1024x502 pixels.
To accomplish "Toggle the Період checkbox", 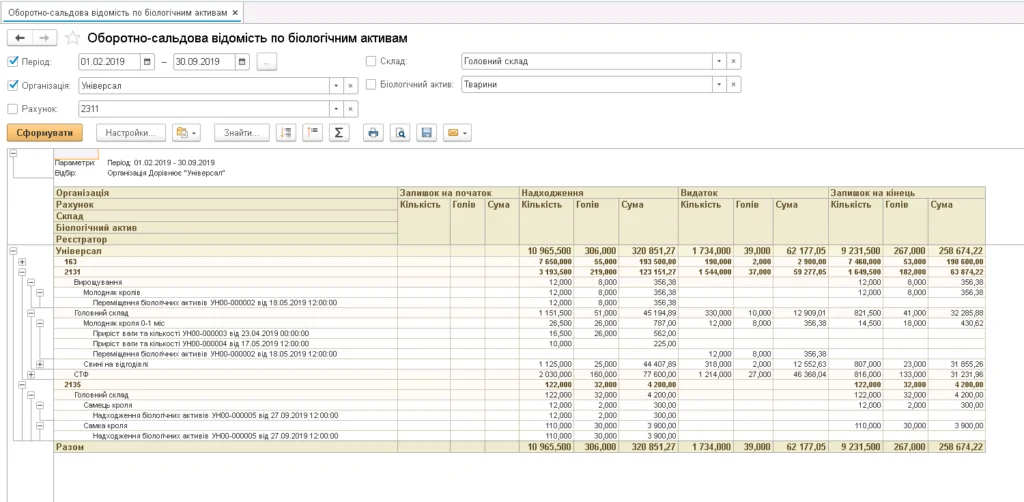I will pyautogui.click(x=12, y=62).
